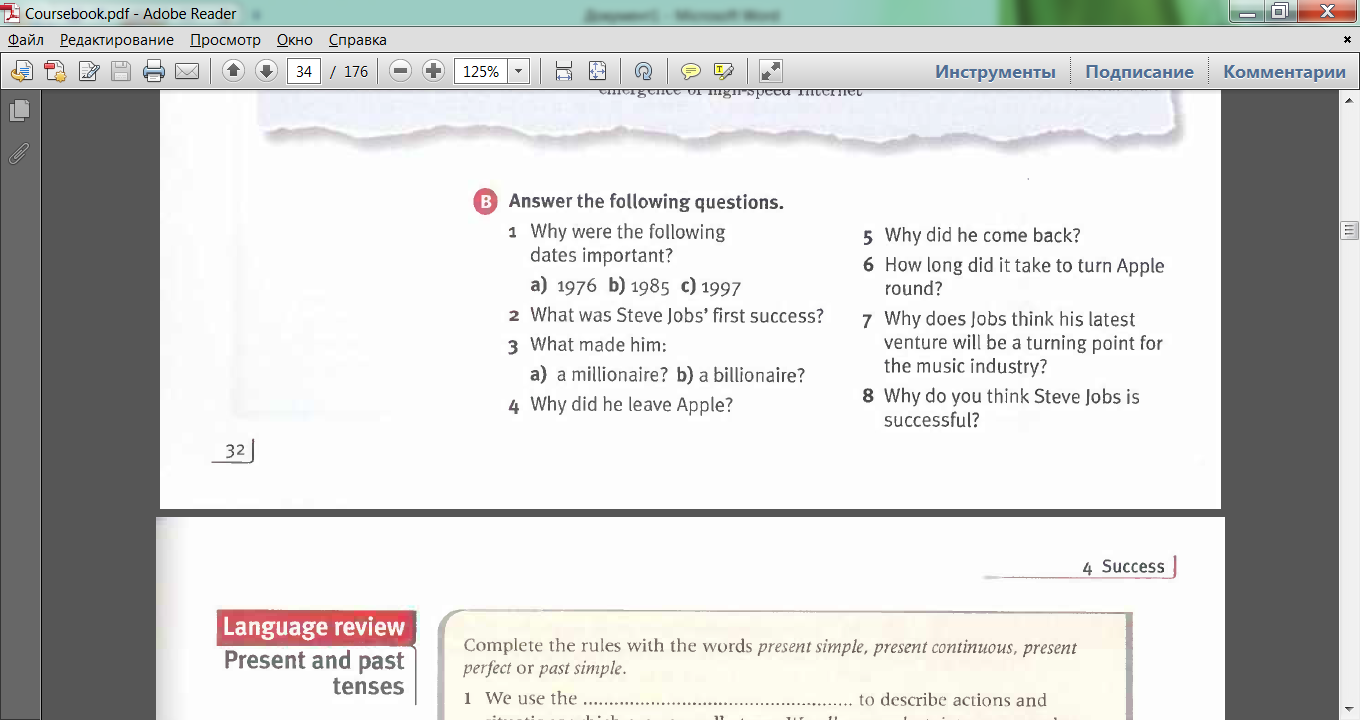Click the text "What was Steve Jobs' first success?"

click(x=677, y=316)
